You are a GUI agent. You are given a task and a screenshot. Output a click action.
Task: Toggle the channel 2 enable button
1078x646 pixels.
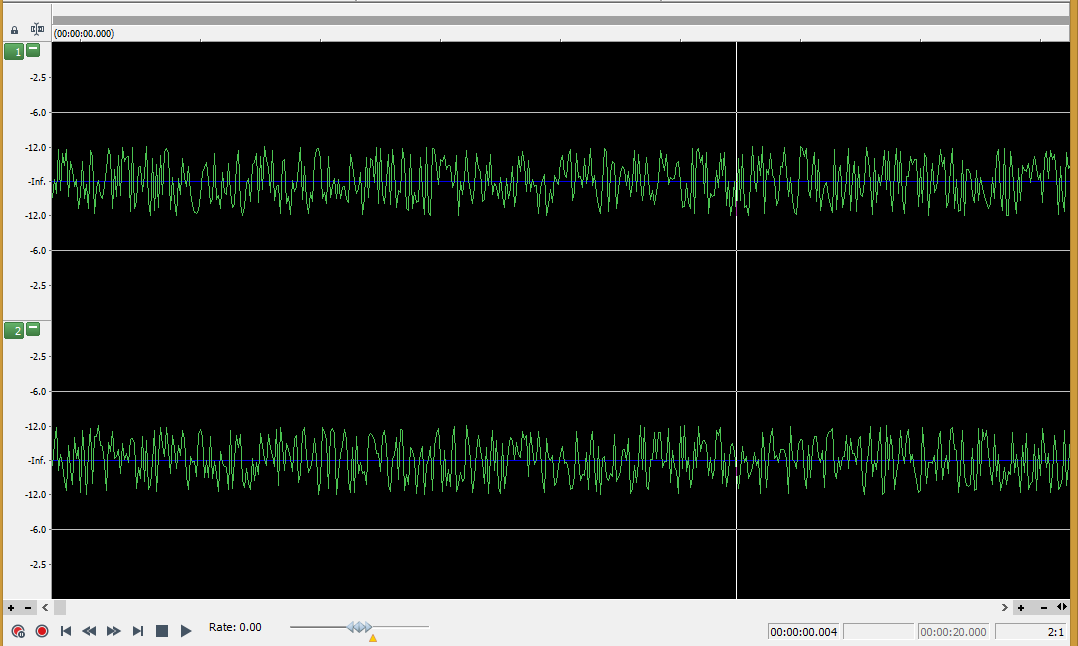tap(14, 330)
